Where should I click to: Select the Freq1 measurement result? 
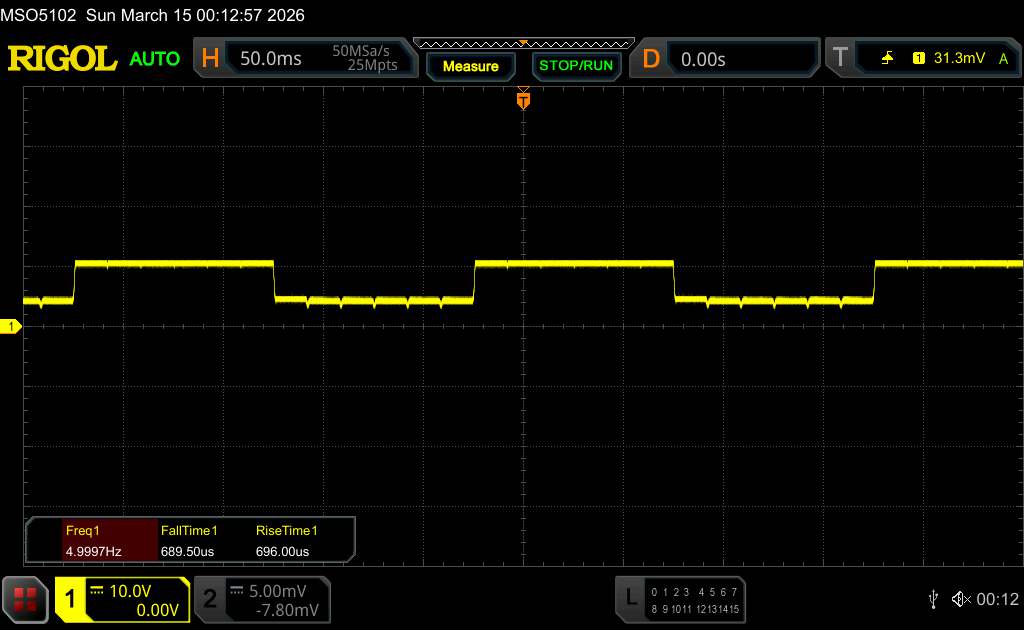click(x=92, y=541)
